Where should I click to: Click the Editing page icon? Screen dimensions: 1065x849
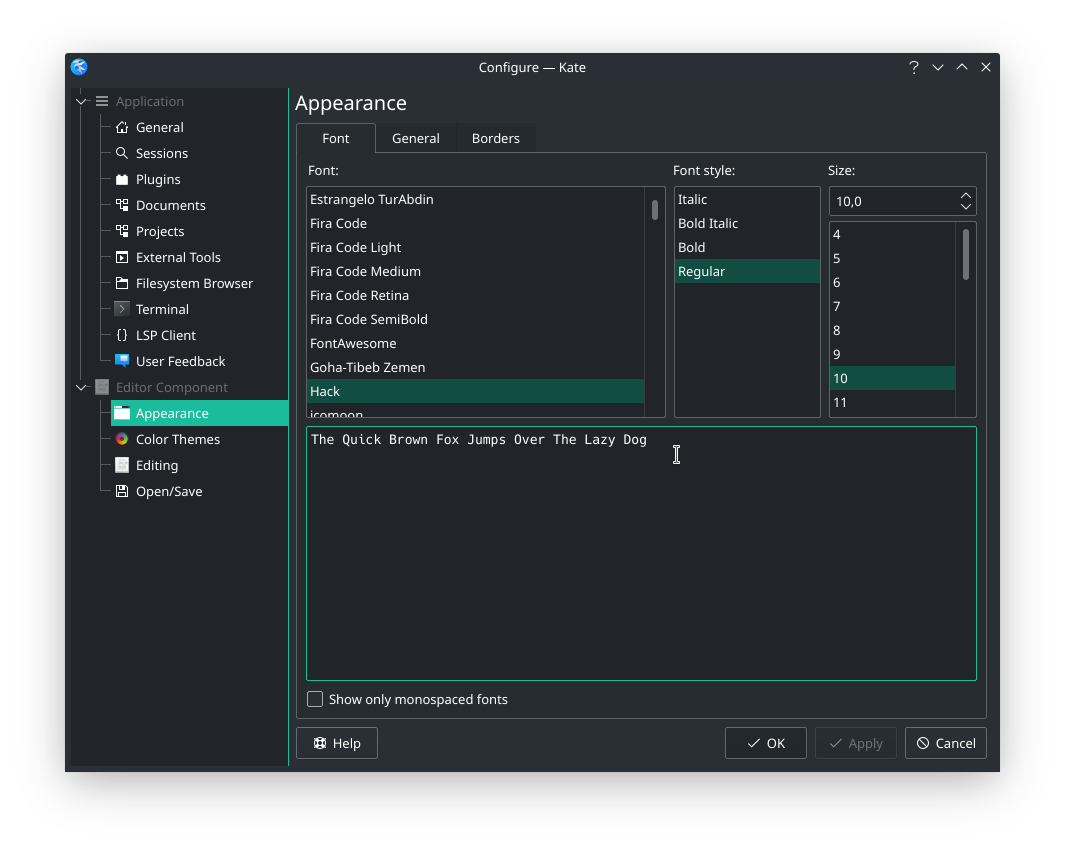coord(122,465)
